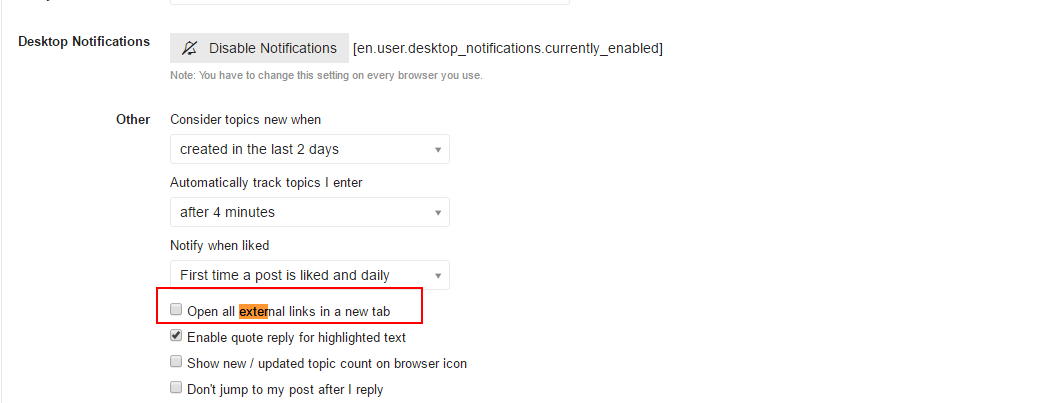Click the partially visible input field at top
Viewport: 1048px width, 403px height.
coord(370,2)
